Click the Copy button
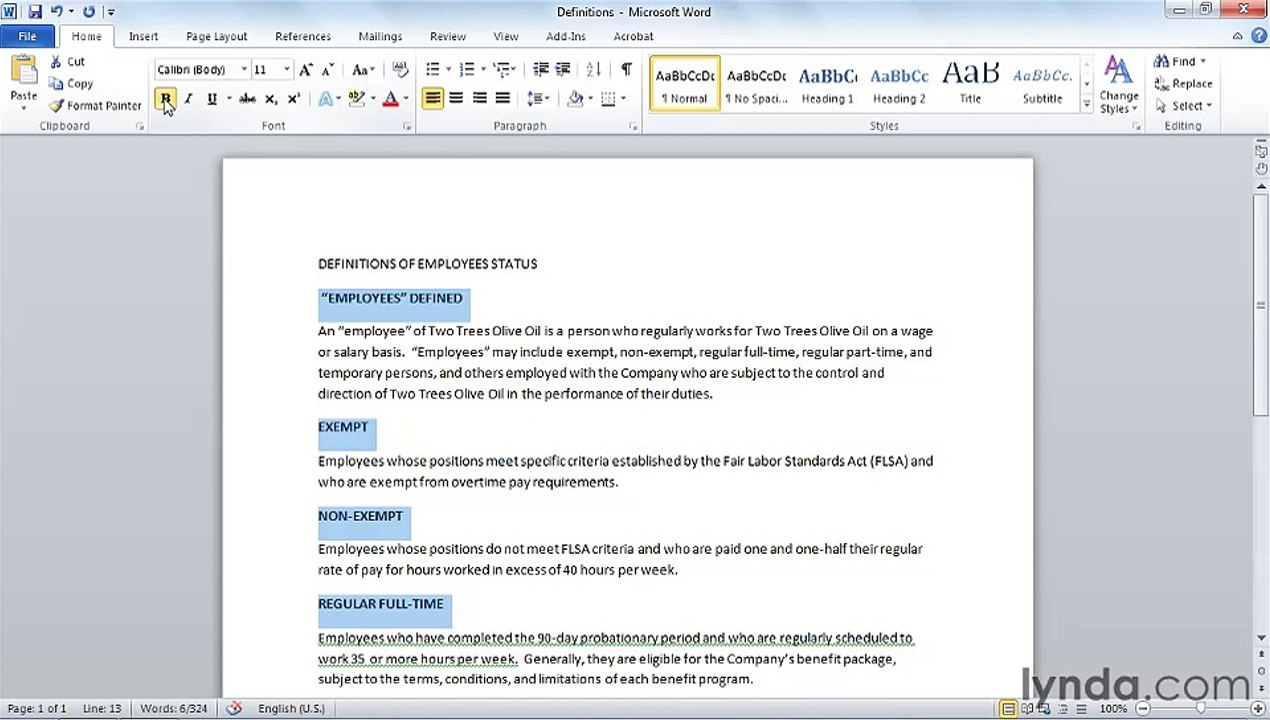 coord(71,84)
